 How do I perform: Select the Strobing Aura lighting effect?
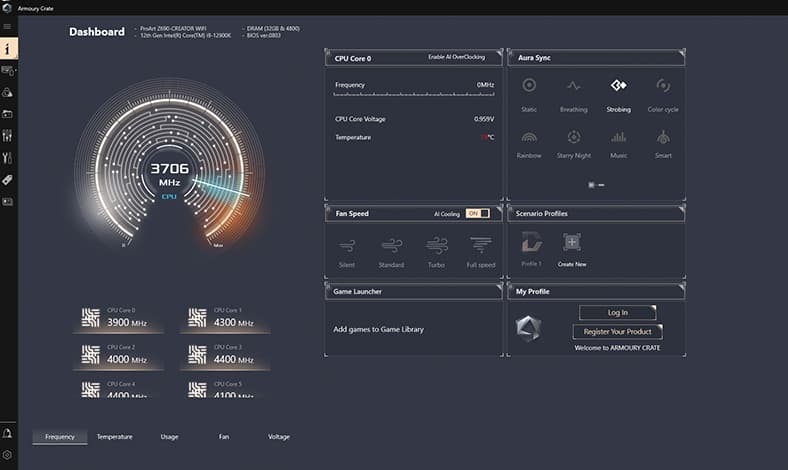click(618, 95)
